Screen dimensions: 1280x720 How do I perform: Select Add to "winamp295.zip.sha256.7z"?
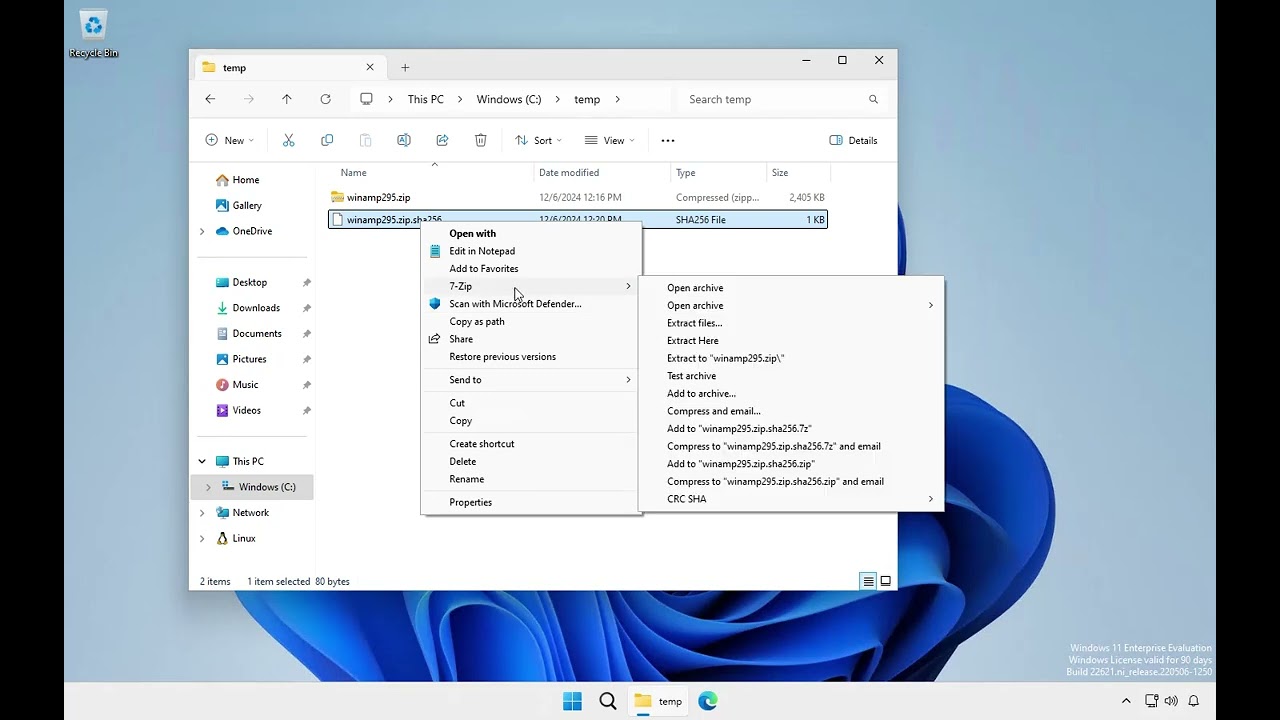[791, 428]
